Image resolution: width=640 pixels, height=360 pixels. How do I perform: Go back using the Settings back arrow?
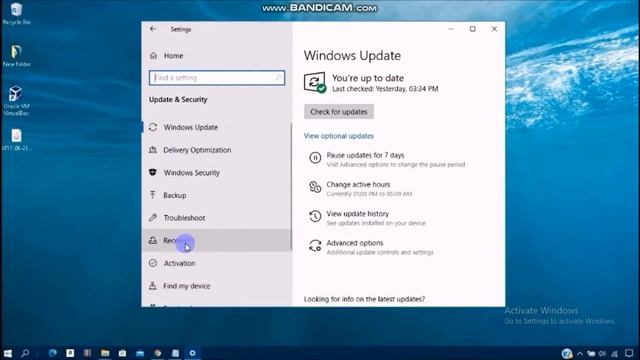(153, 29)
